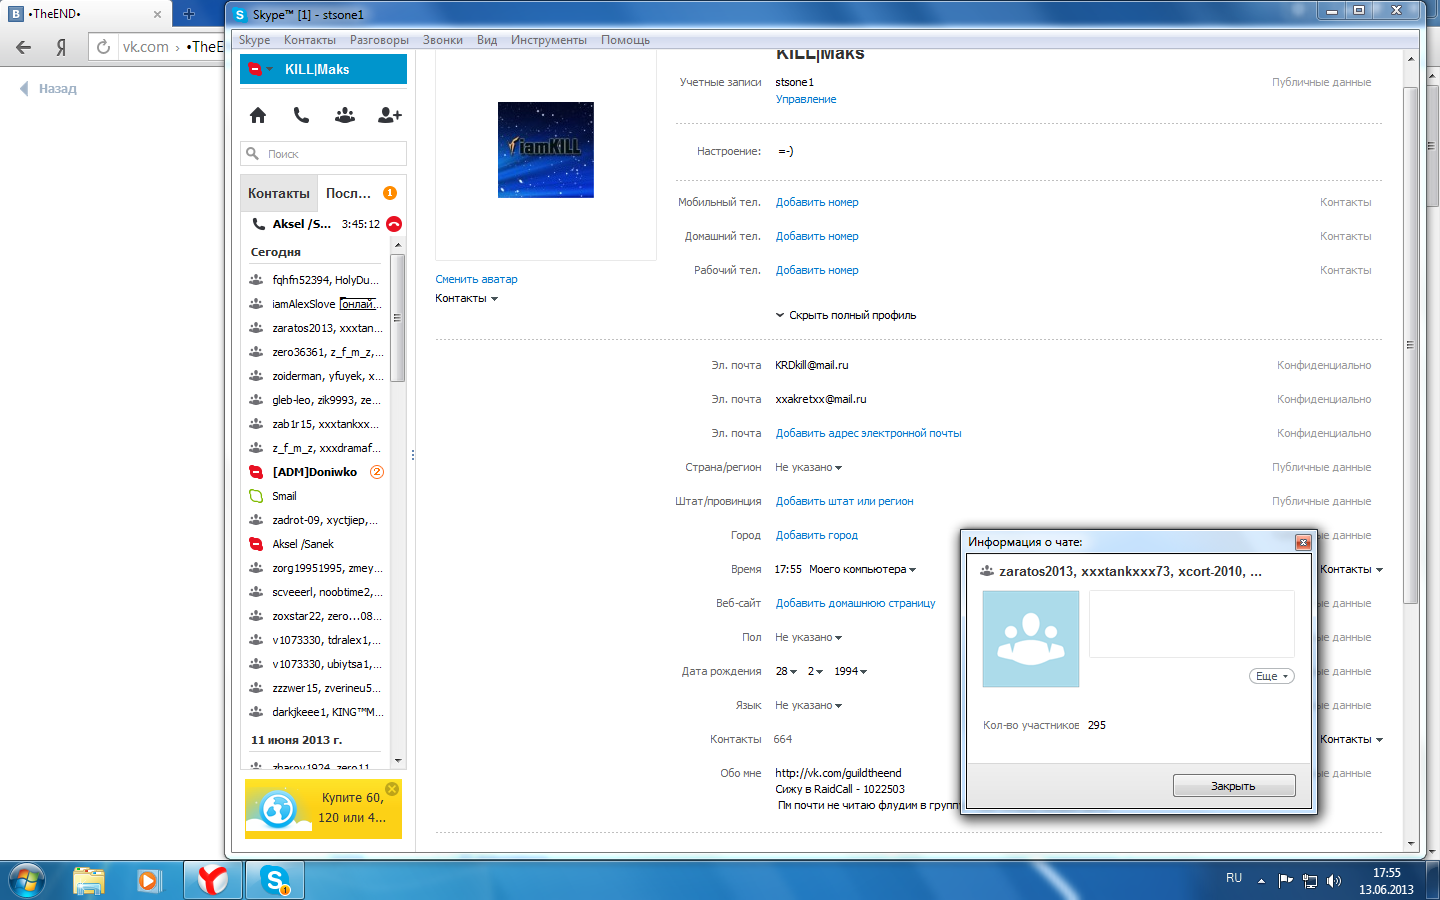The image size is (1440, 900).
Task: Open Action Center flag icon
Action: (x=1286, y=881)
